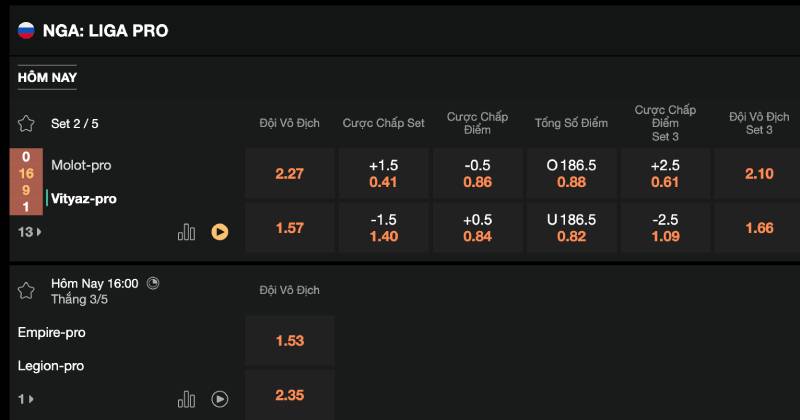Open statistics chart for Empire-pro match
This screenshot has height=420, width=800.
[x=186, y=399]
